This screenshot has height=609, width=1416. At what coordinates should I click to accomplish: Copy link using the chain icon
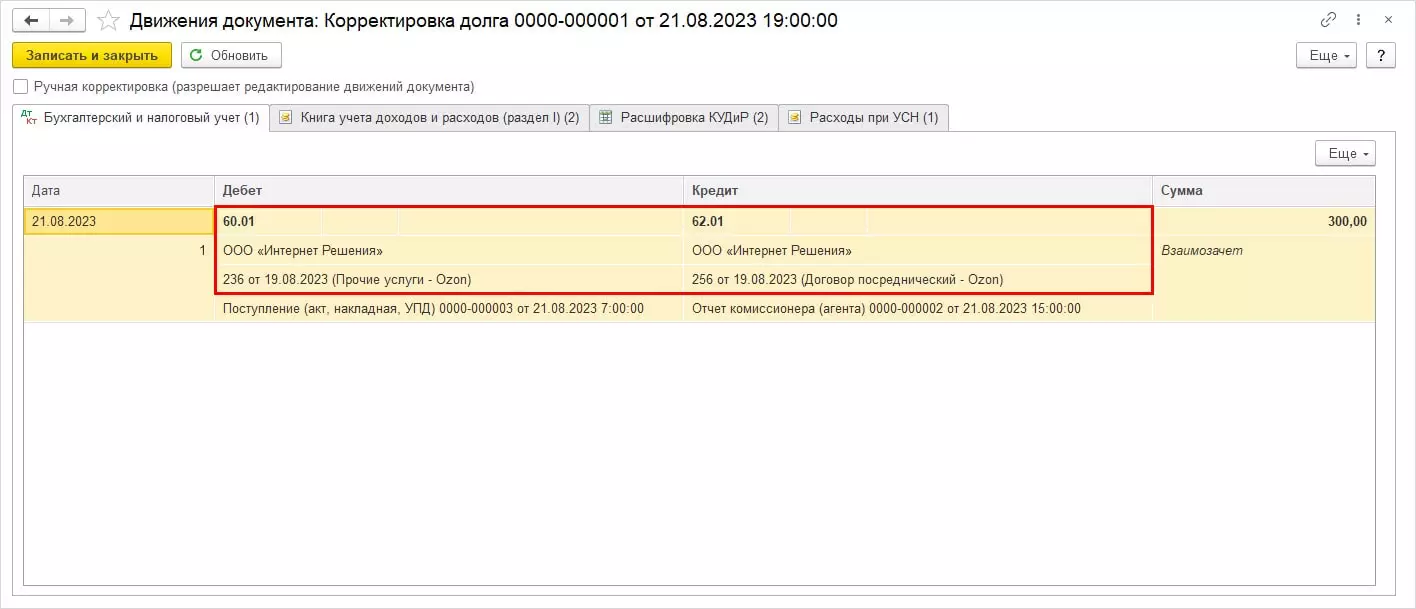(1329, 19)
